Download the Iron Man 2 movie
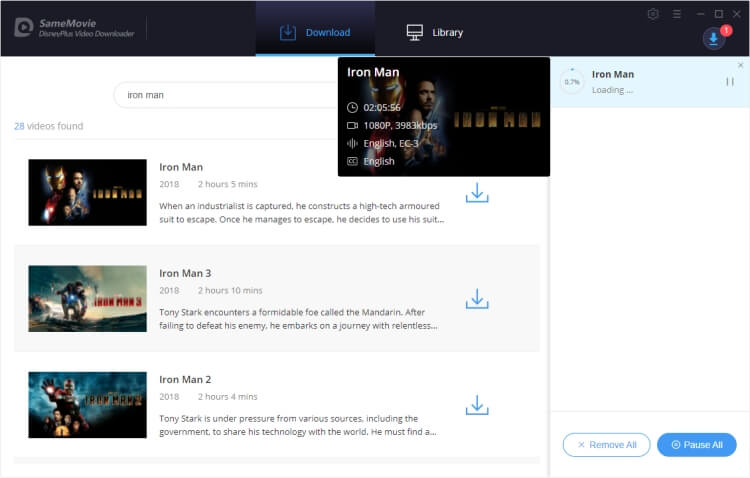Viewport: 750px width, 478px height. pyautogui.click(x=477, y=405)
